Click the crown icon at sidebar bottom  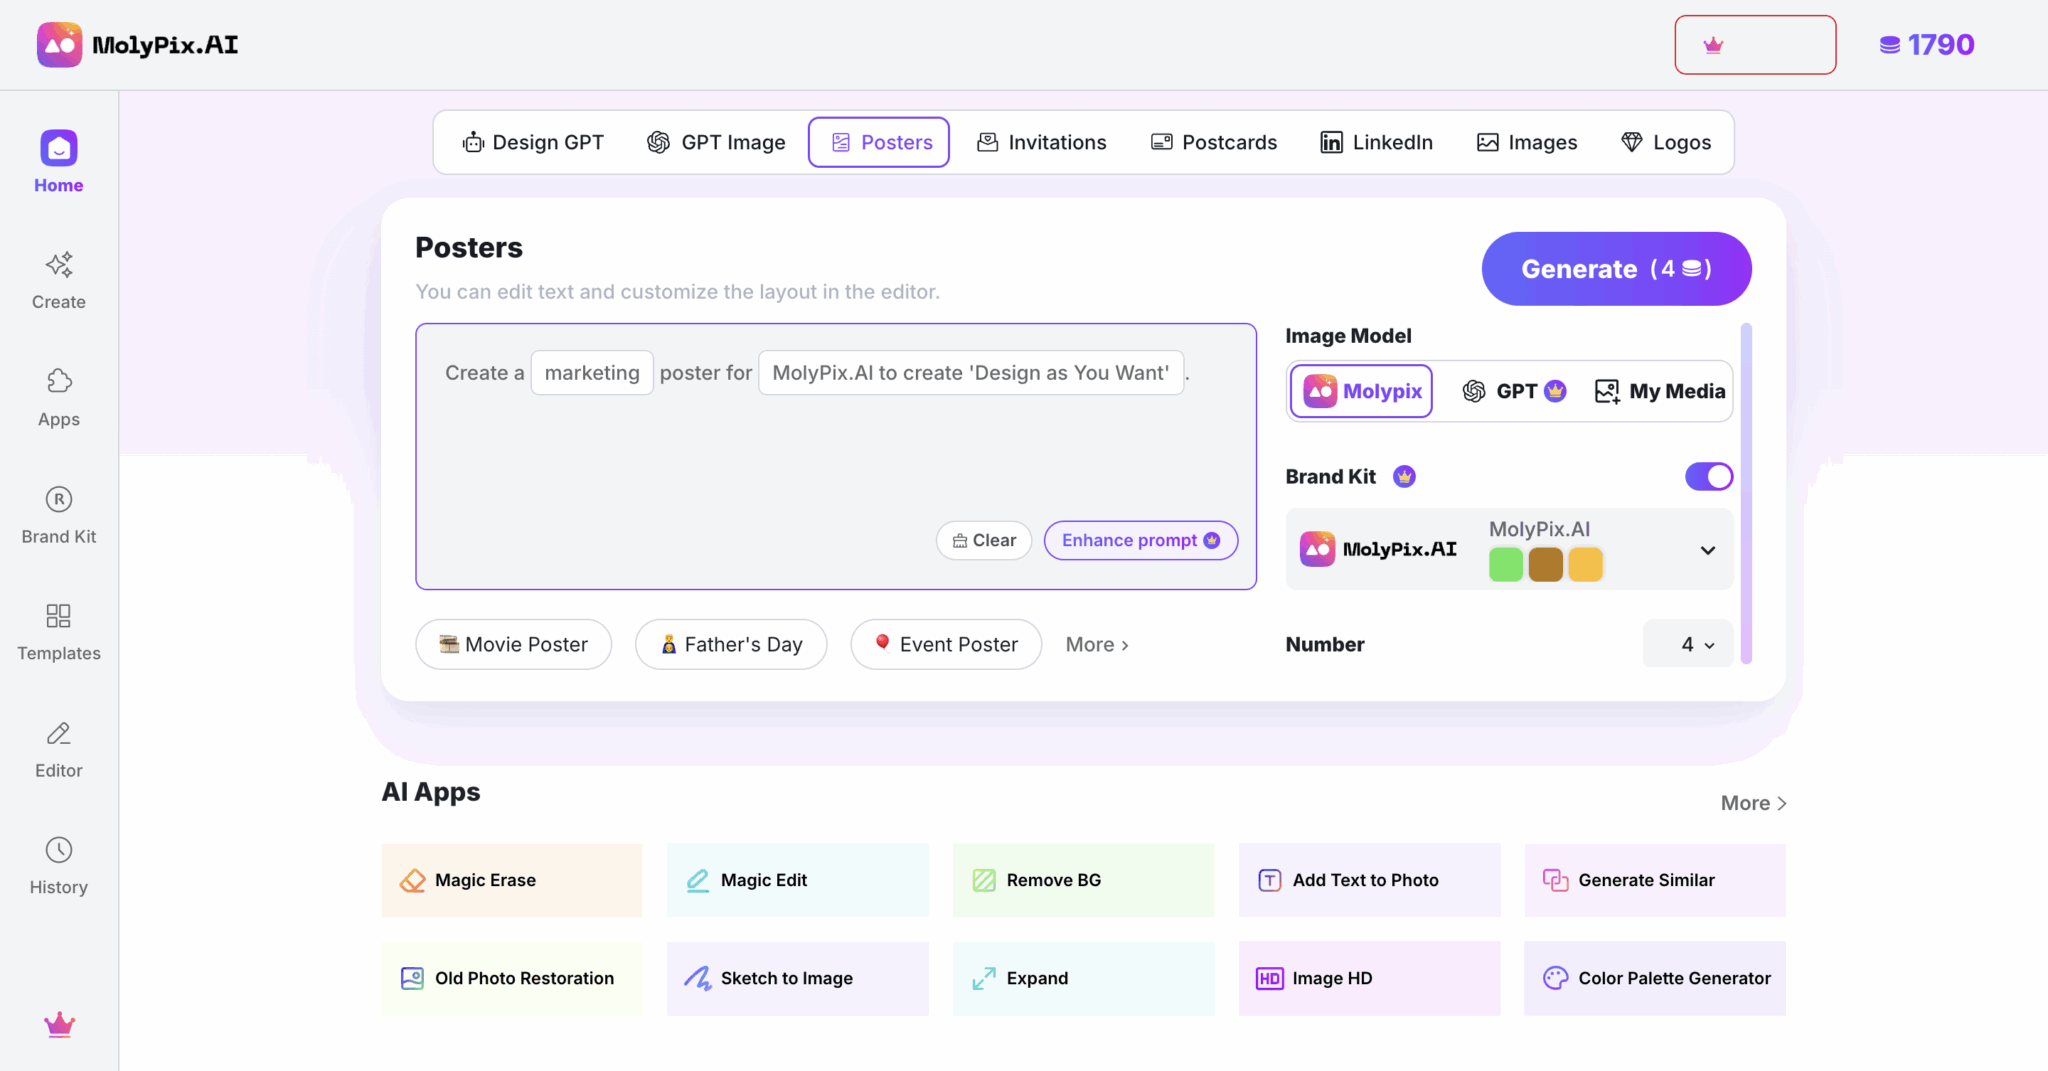point(59,1024)
